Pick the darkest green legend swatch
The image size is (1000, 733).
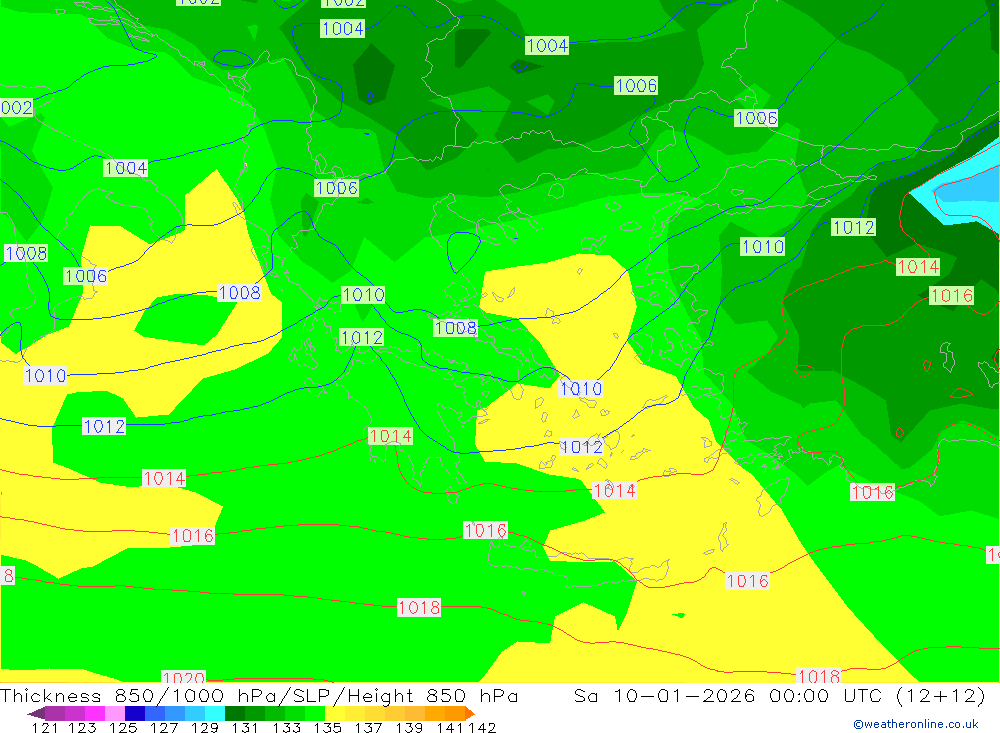(x=235, y=713)
